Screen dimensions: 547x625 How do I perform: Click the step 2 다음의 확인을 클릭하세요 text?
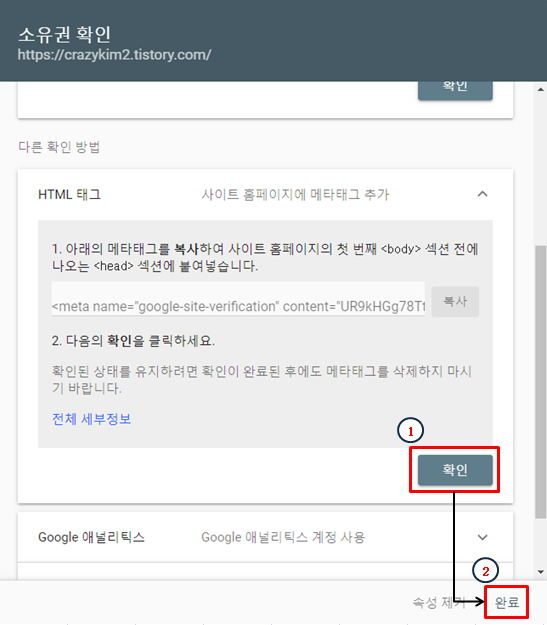(133, 341)
